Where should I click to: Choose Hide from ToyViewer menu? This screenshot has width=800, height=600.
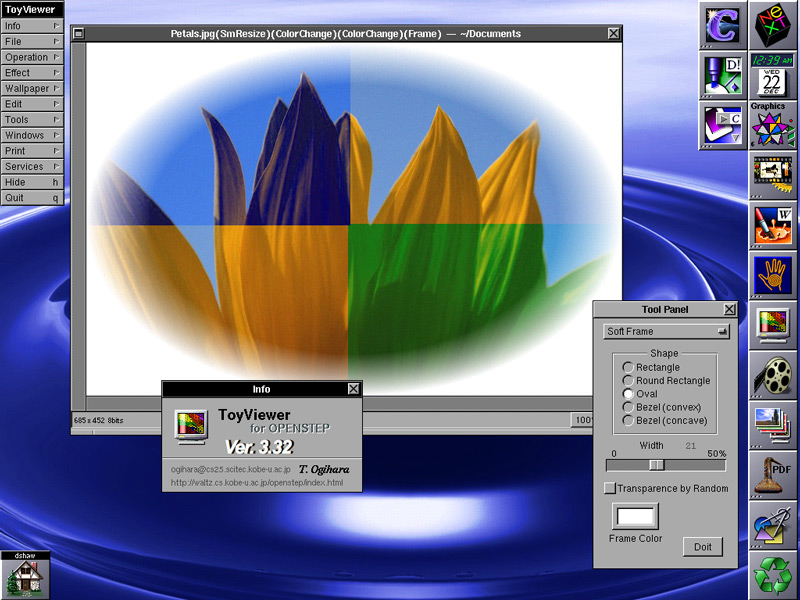32,182
